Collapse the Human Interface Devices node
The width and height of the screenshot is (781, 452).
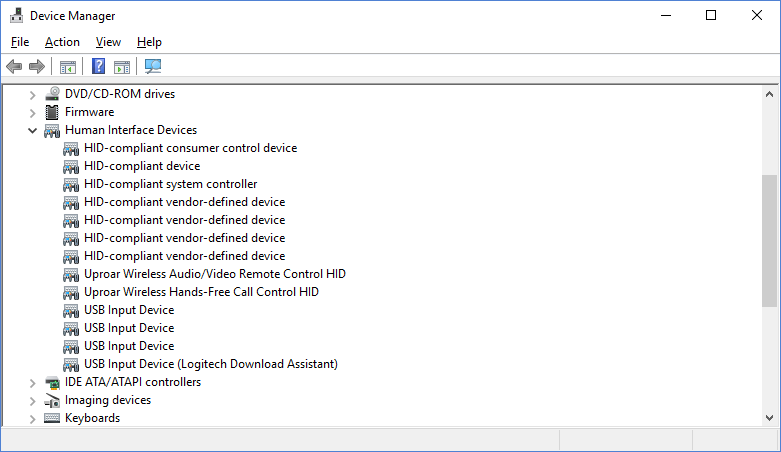(32, 131)
